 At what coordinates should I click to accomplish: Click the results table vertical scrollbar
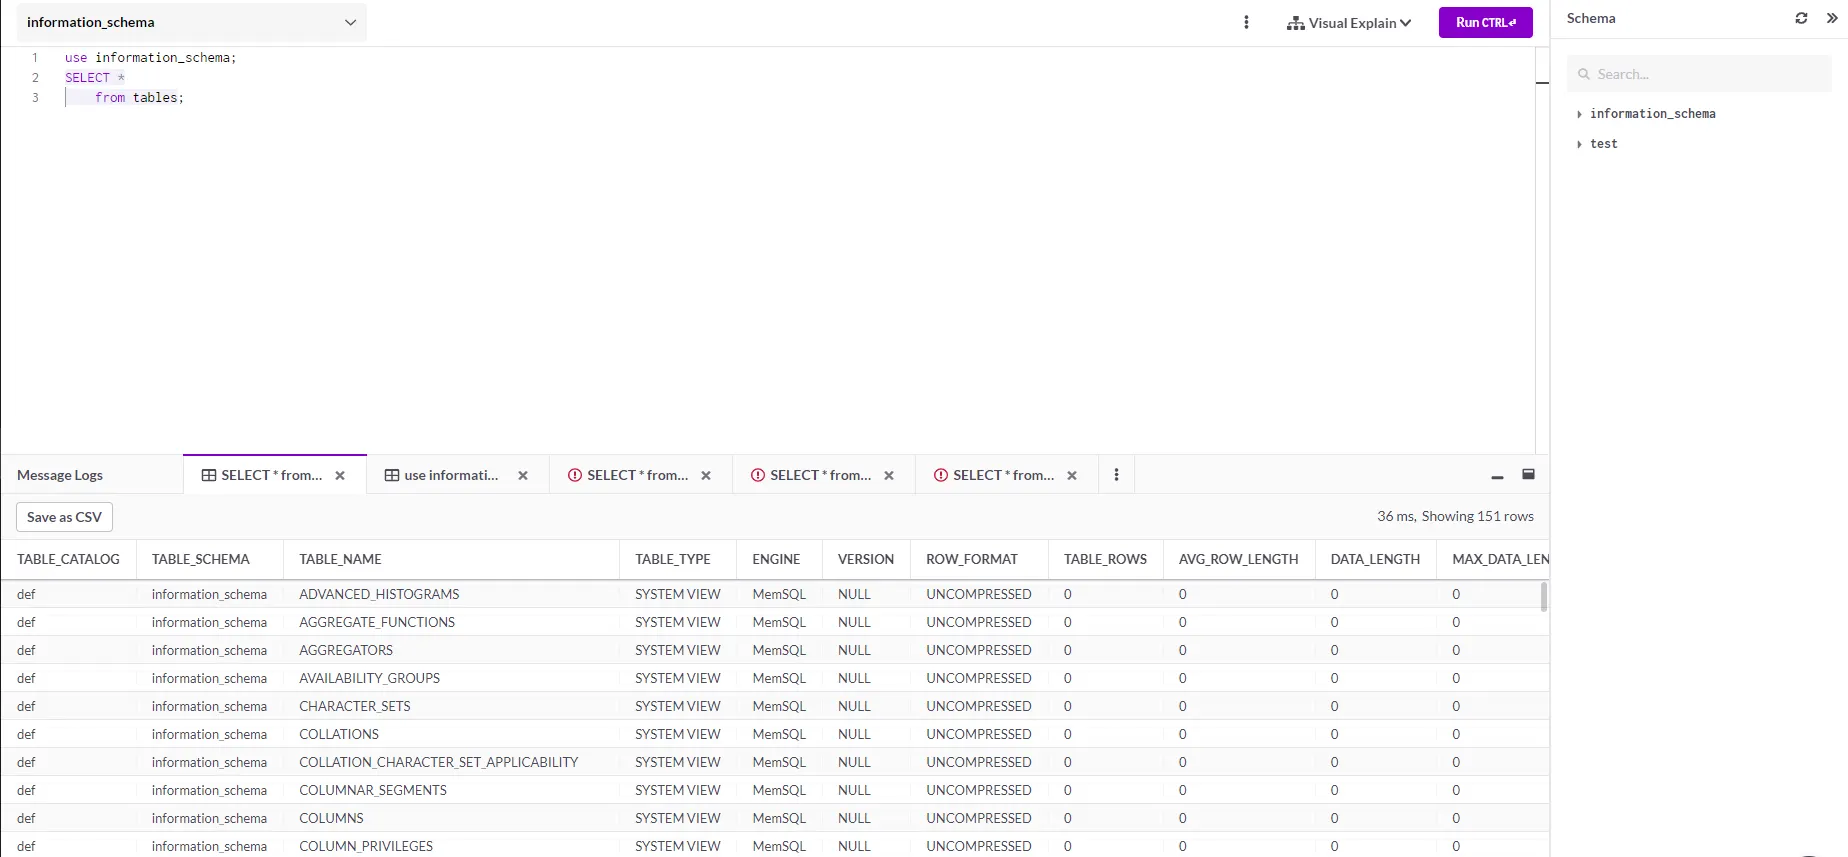[1544, 597]
